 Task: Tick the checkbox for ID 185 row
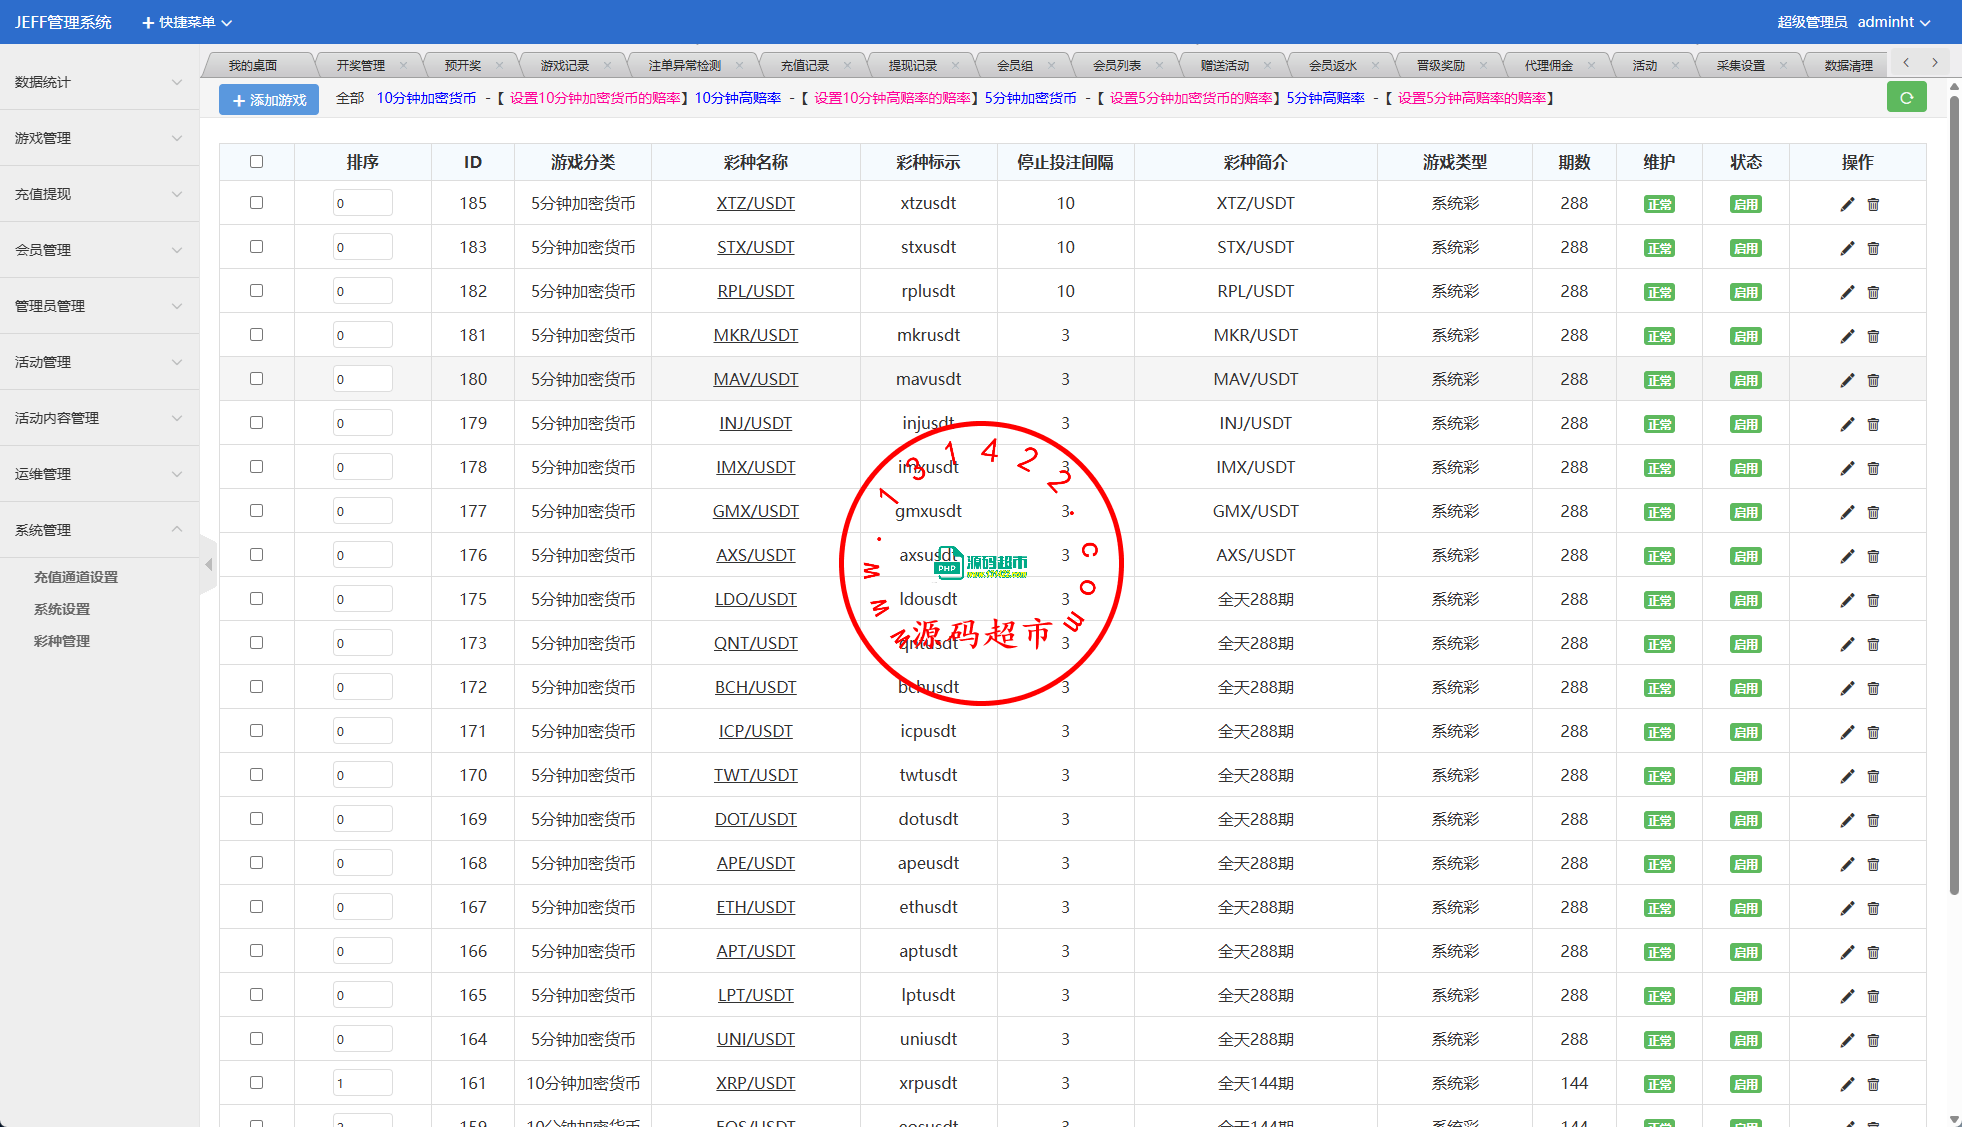click(x=256, y=203)
